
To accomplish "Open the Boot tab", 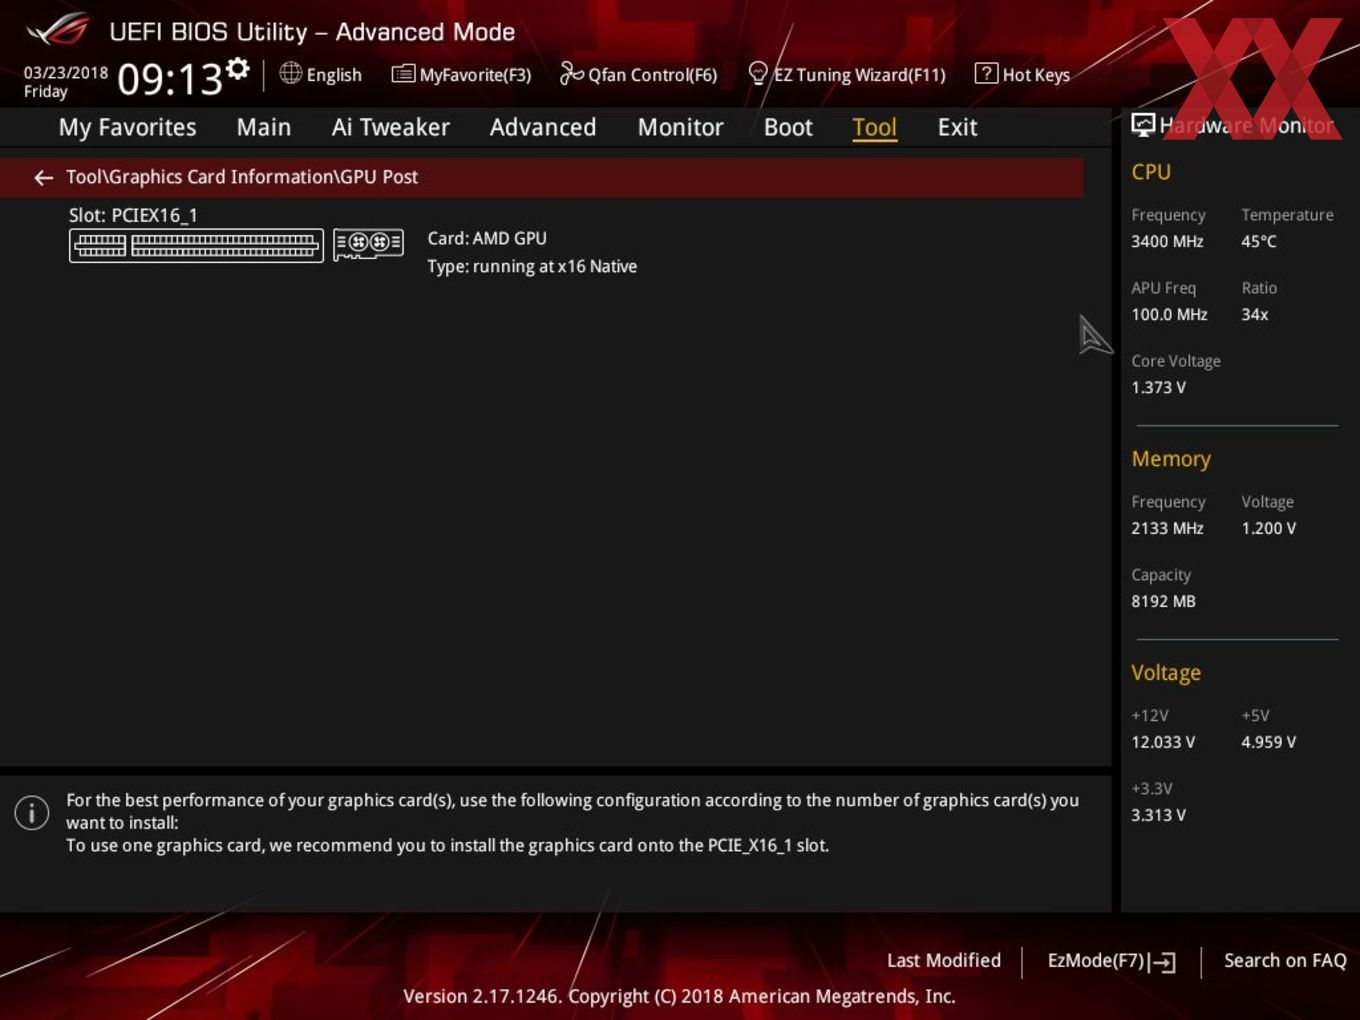I will [789, 127].
